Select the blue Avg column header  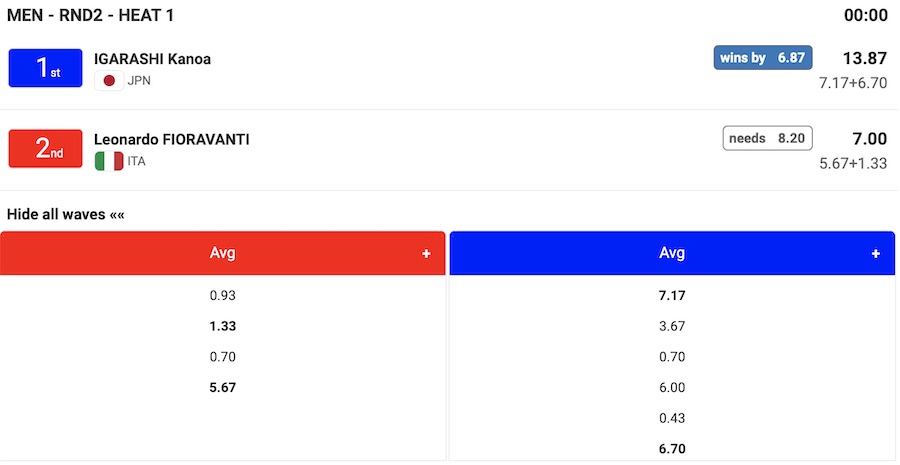pyautogui.click(x=672, y=254)
